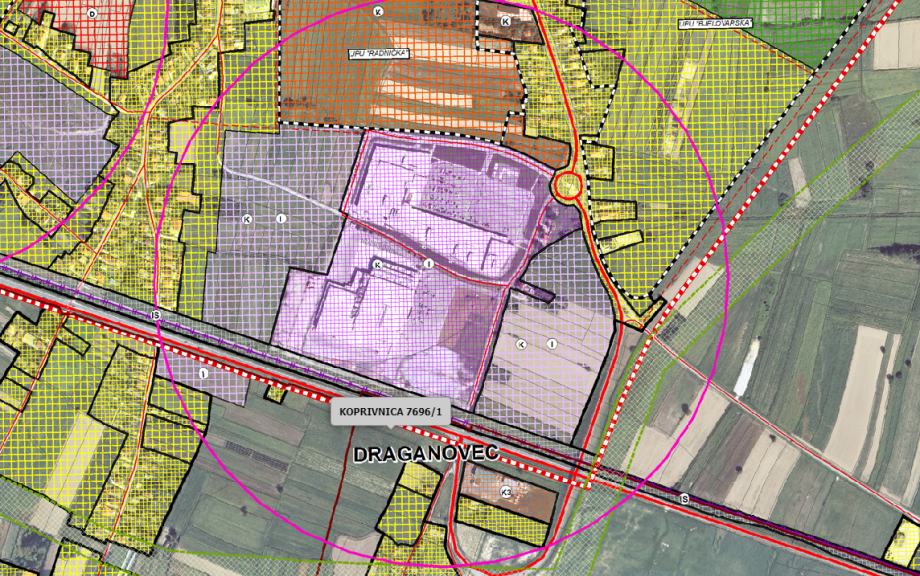
Task: Click the KOPRIVNICA 7696/1 parcel tooltip
Action: click(x=390, y=412)
